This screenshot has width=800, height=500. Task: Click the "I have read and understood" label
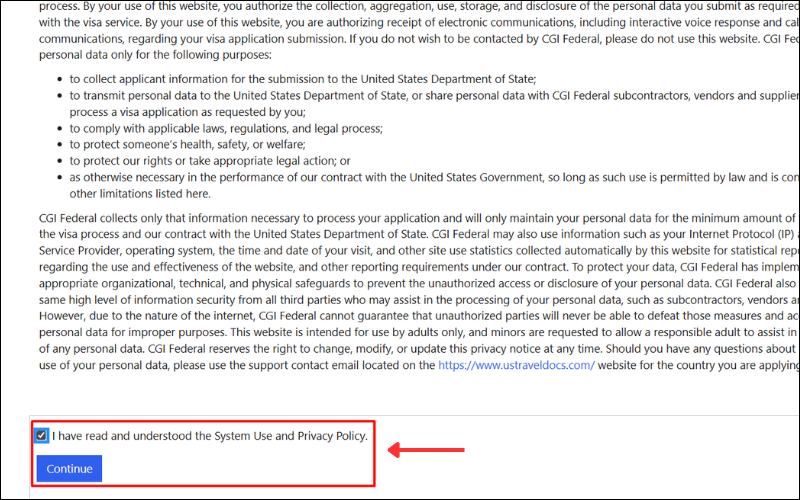point(210,436)
